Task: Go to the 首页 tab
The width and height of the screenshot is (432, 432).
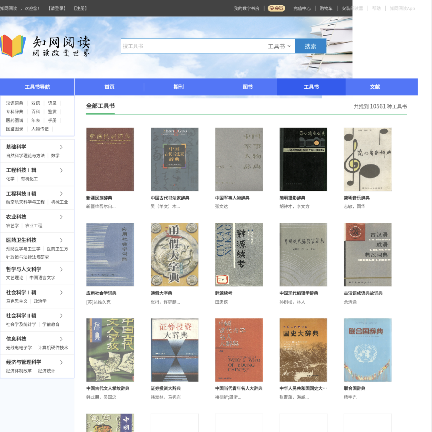Action: click(109, 87)
